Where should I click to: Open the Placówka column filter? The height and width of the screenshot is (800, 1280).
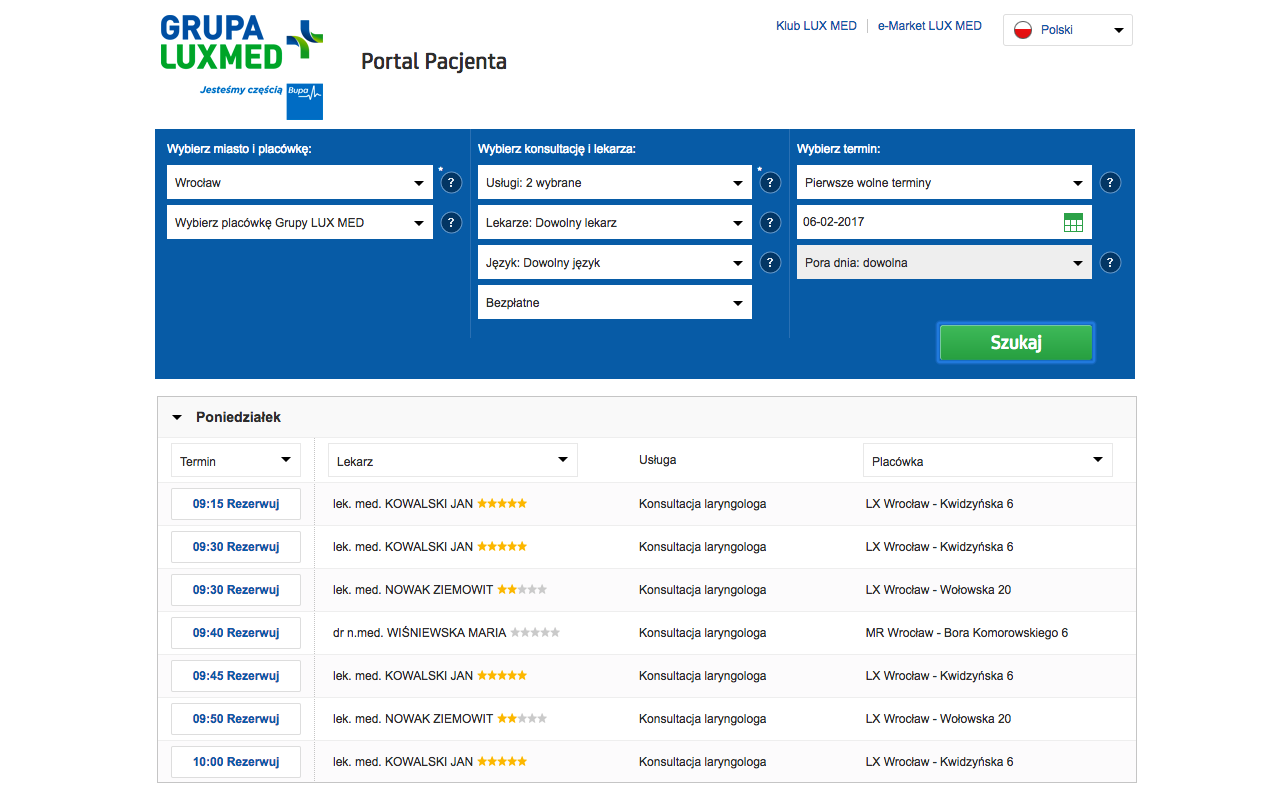(988, 460)
